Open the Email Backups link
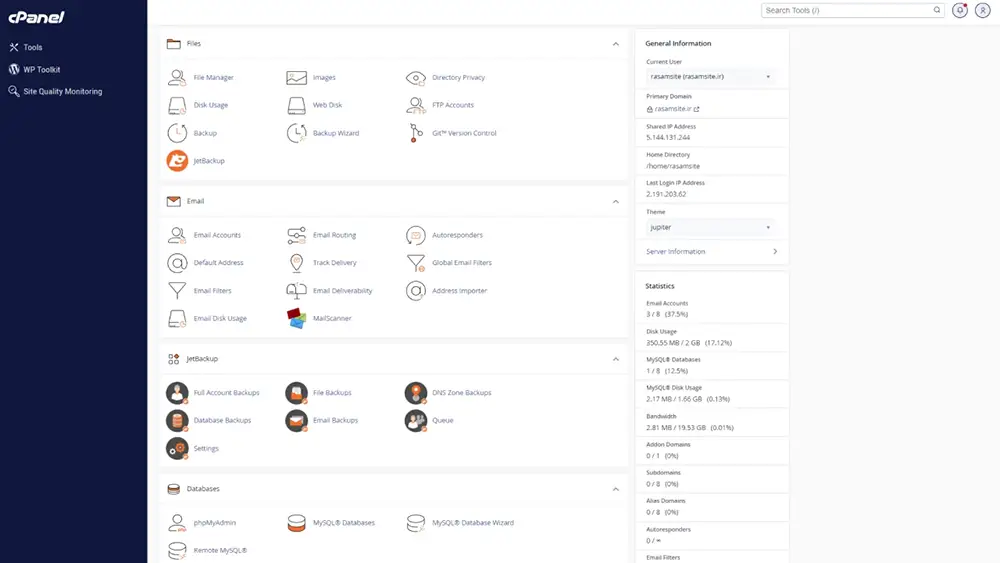 click(x=335, y=420)
